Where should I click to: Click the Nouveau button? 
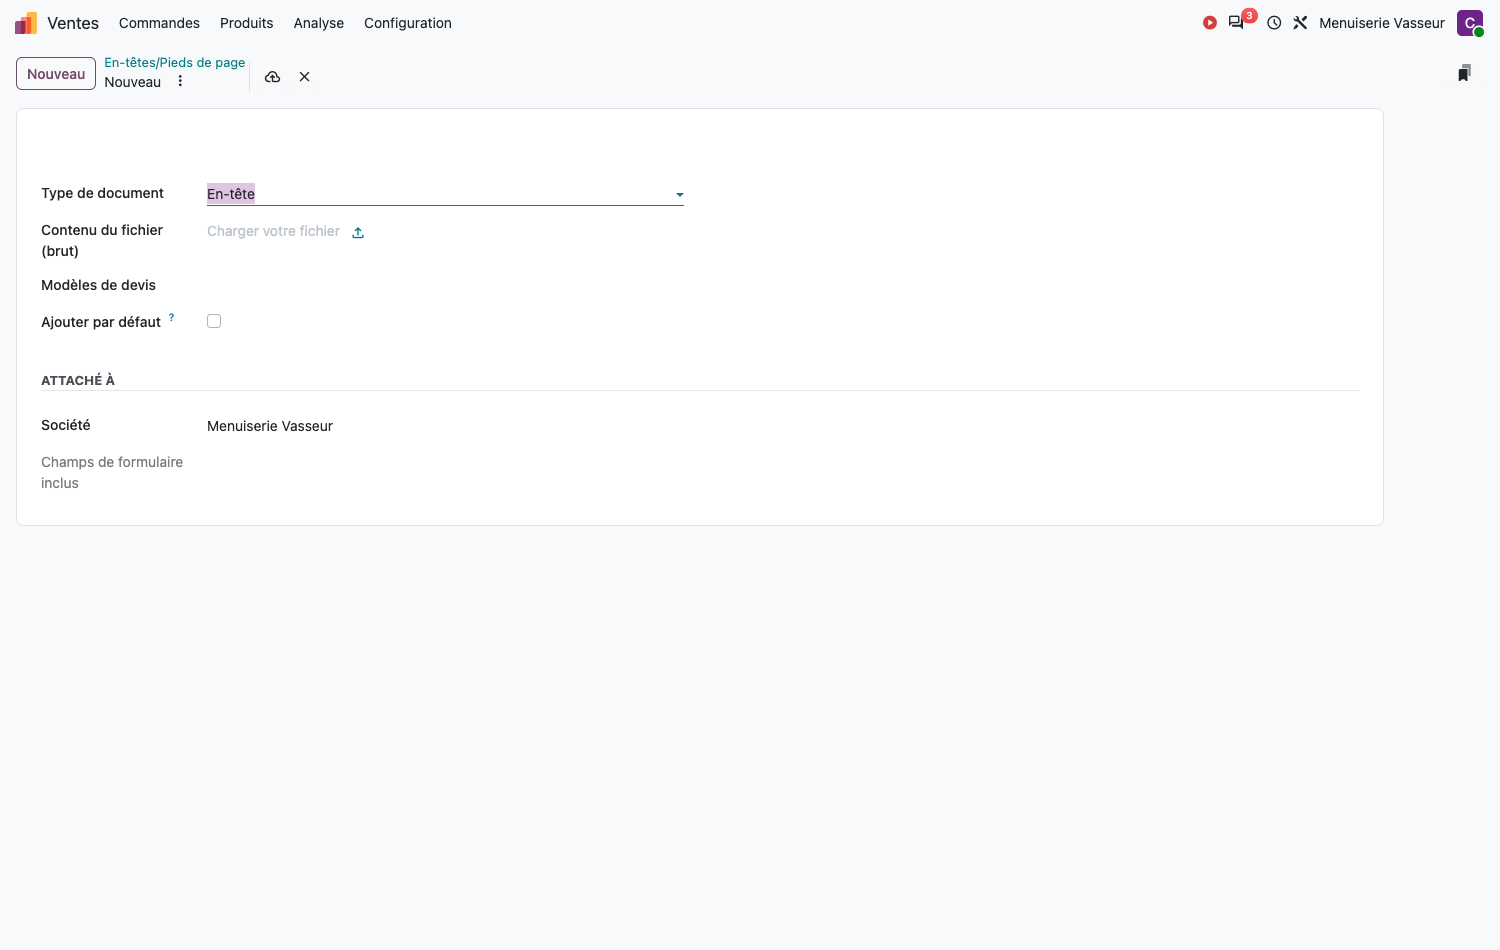coord(56,74)
